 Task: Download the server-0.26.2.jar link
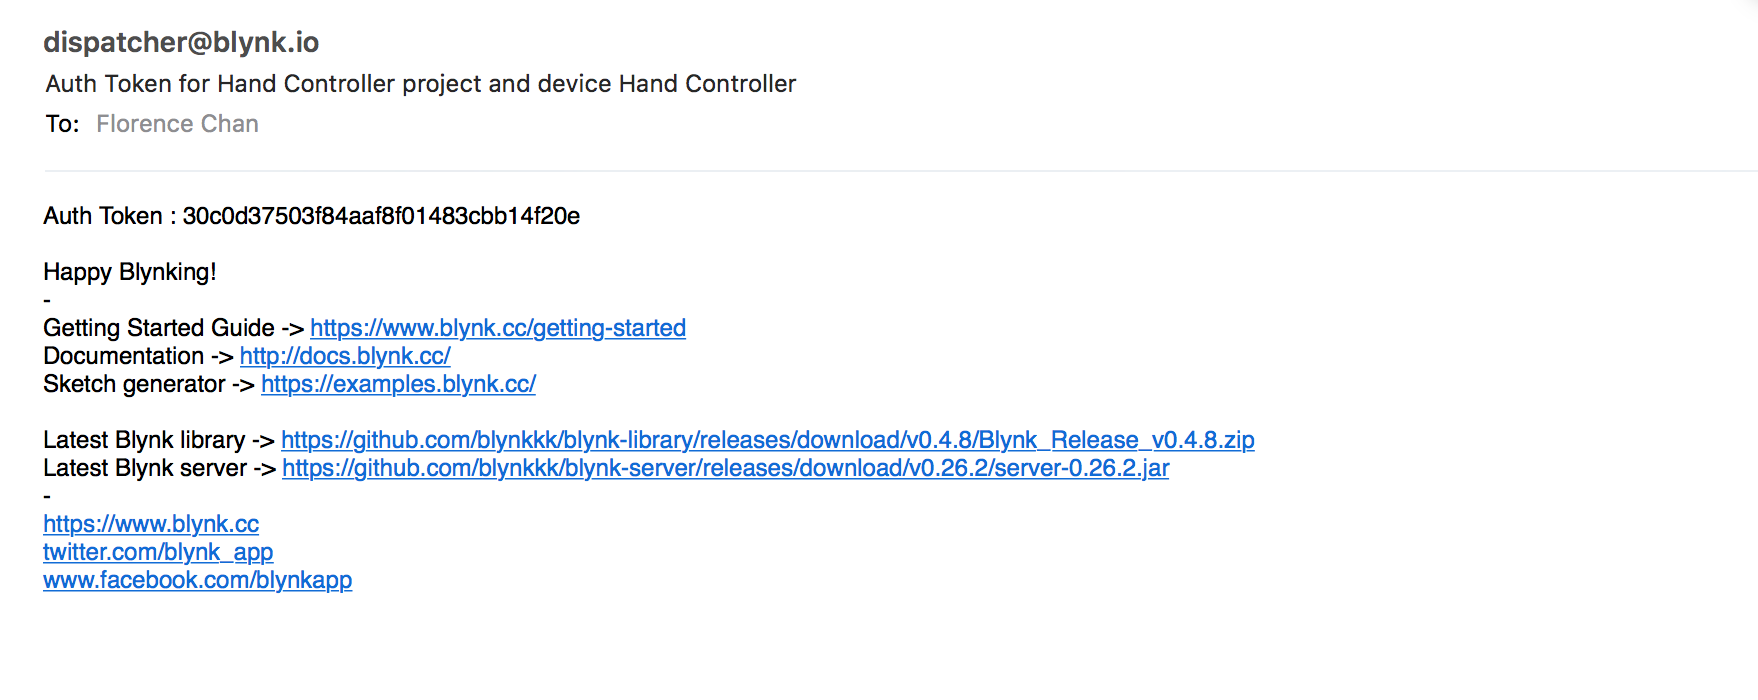click(x=725, y=468)
